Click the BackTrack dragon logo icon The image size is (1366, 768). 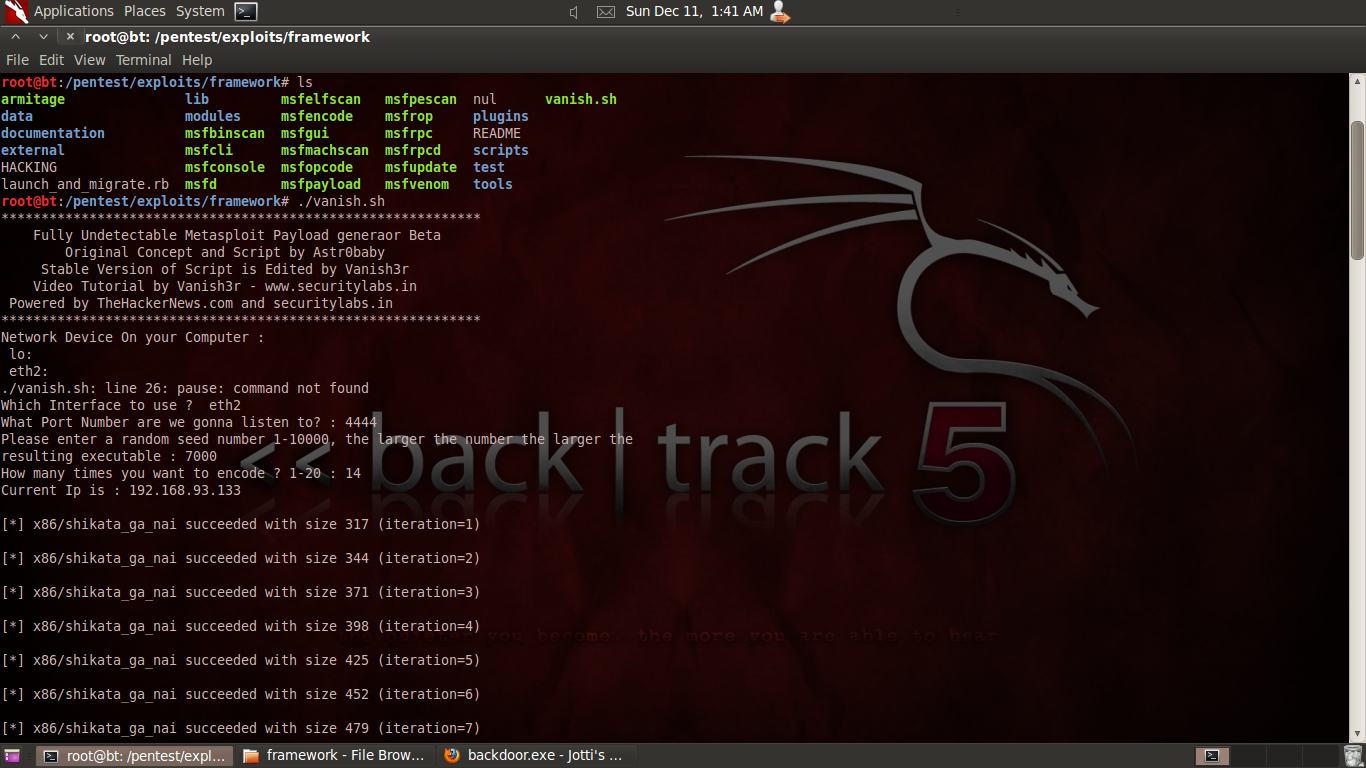coord(15,12)
